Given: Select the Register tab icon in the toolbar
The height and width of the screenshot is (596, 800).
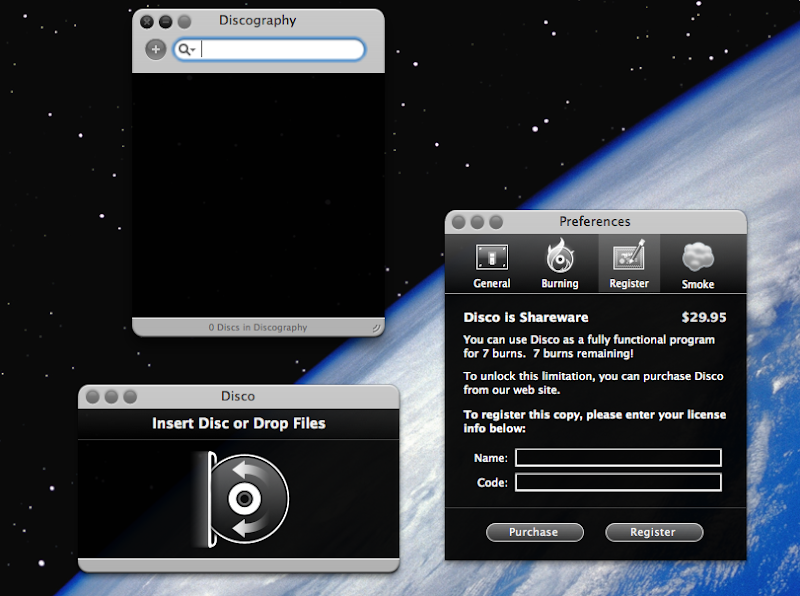Looking at the screenshot, I should (x=629, y=265).
